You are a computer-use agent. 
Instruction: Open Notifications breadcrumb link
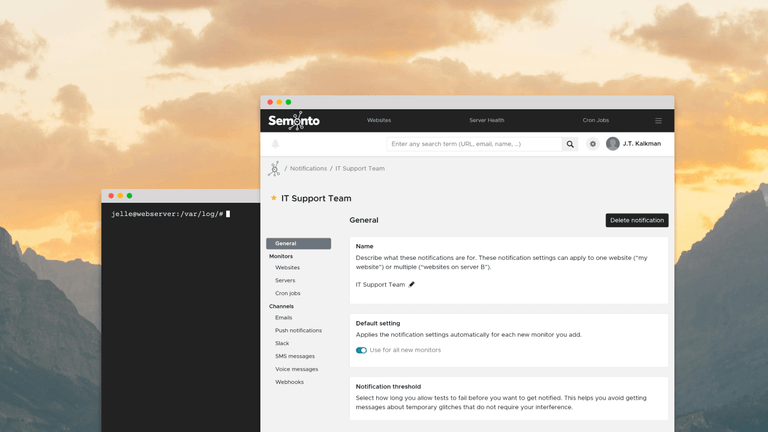(x=308, y=168)
